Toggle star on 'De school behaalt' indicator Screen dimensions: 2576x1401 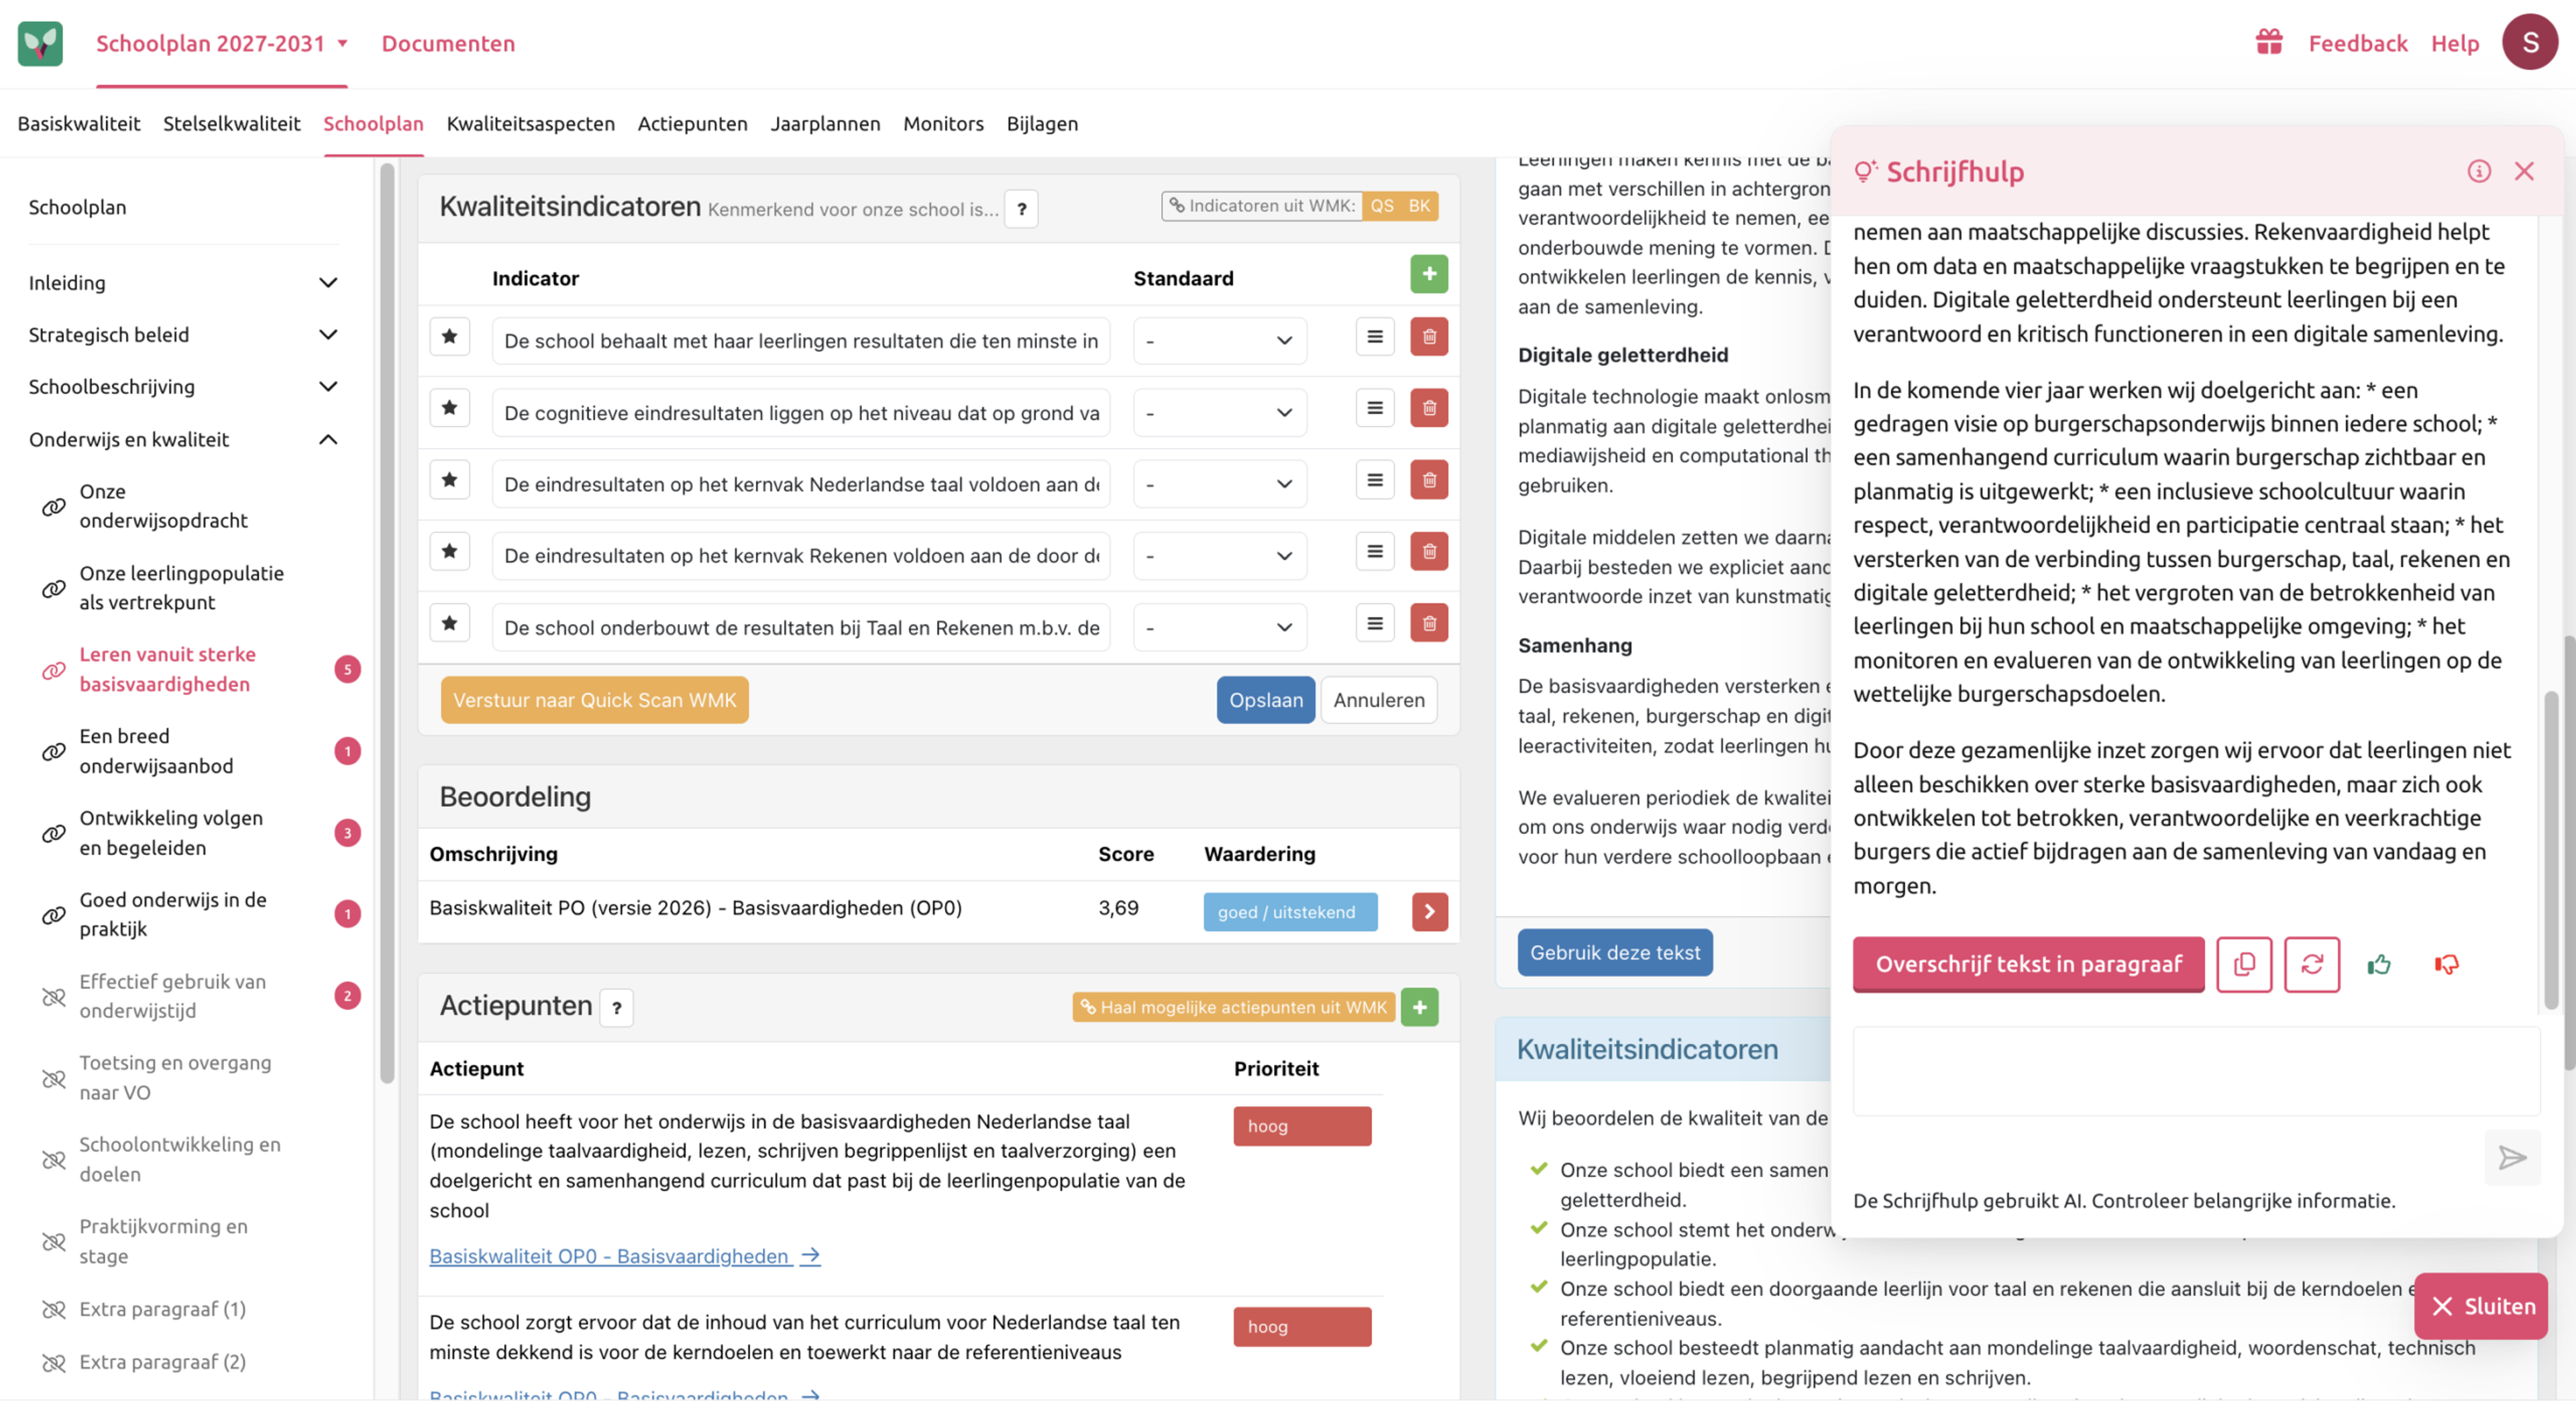tap(450, 337)
